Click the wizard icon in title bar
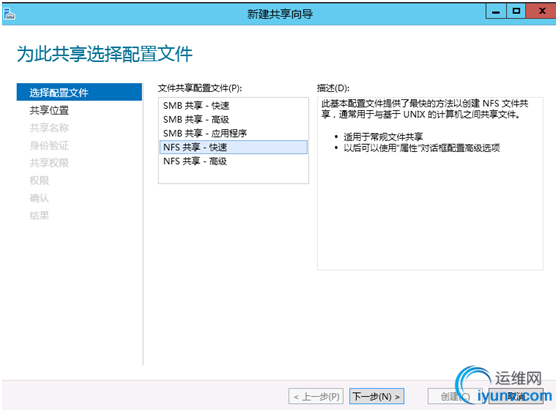The width and height of the screenshot is (558, 412). tap(9, 14)
